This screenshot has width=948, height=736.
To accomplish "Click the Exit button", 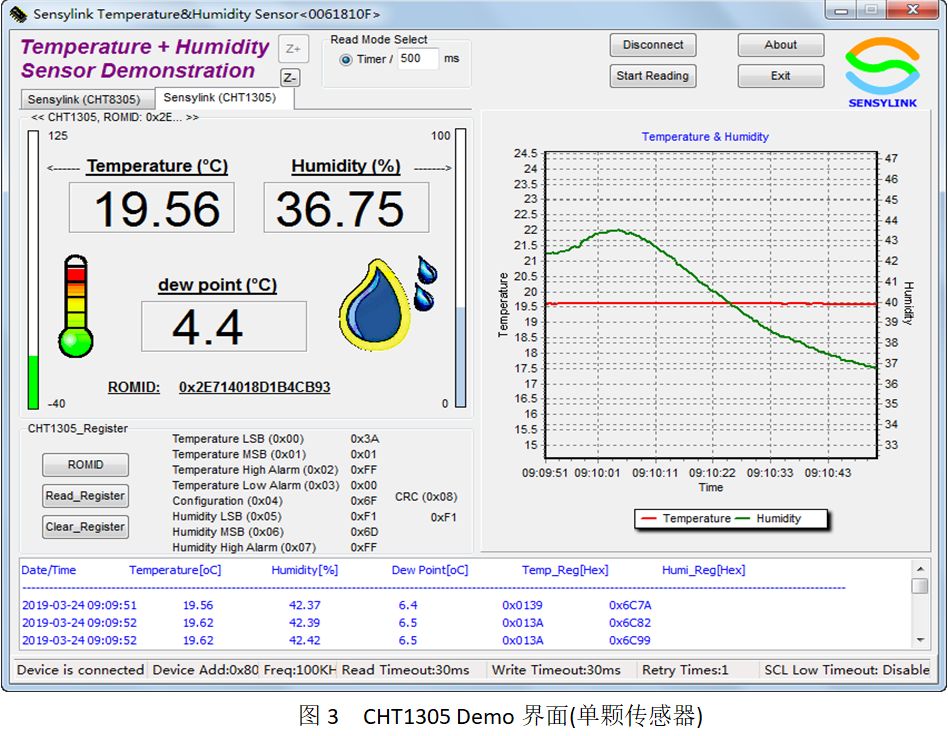I will point(781,76).
